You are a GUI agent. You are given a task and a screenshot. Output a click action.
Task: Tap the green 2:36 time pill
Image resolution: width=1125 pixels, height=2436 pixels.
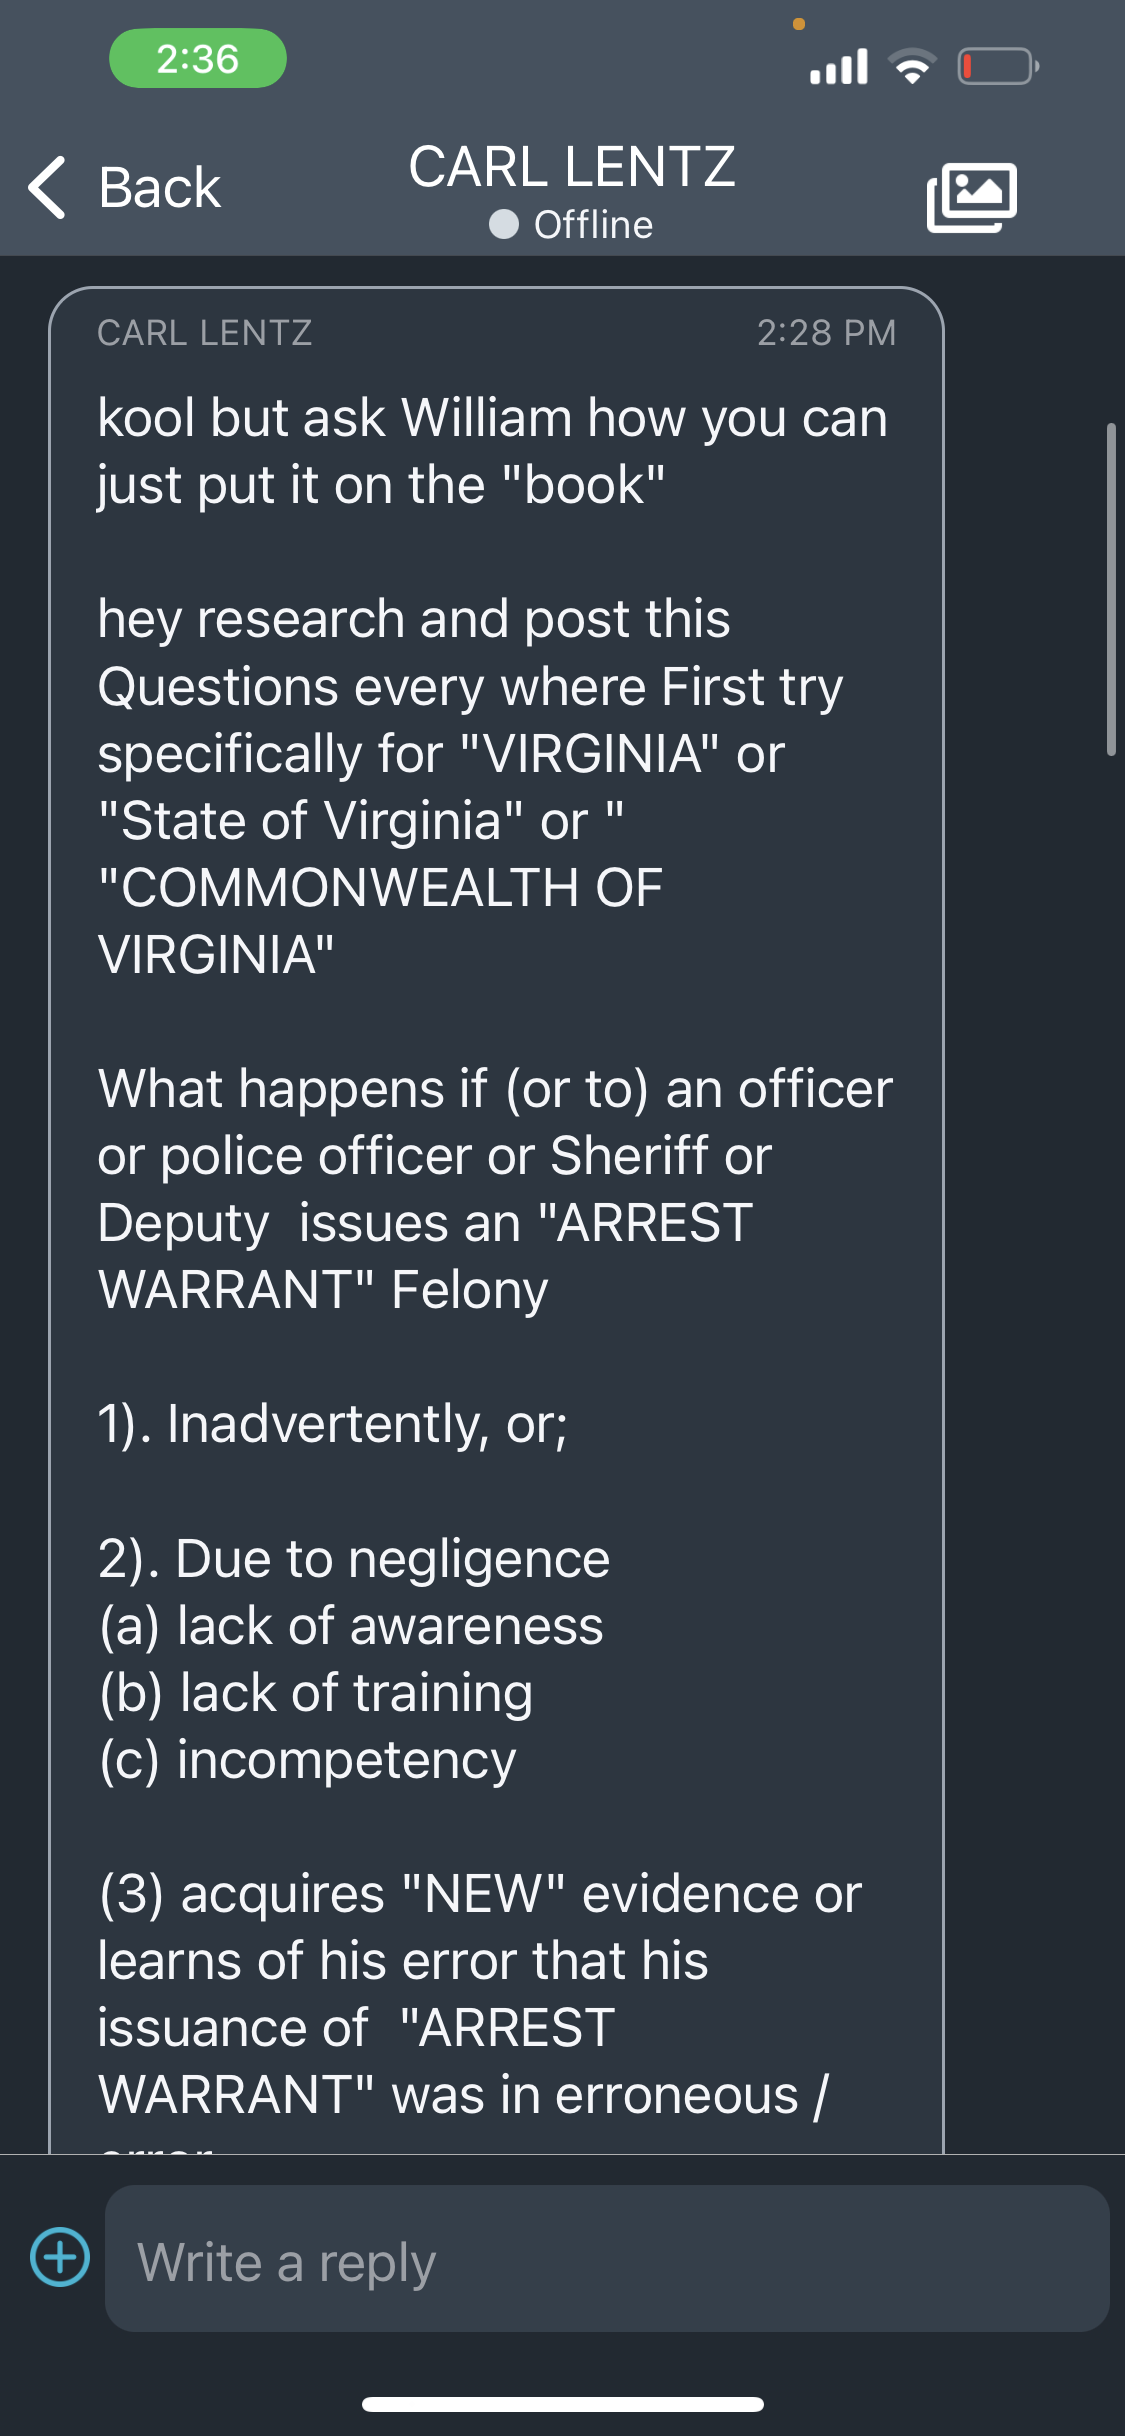(x=198, y=58)
